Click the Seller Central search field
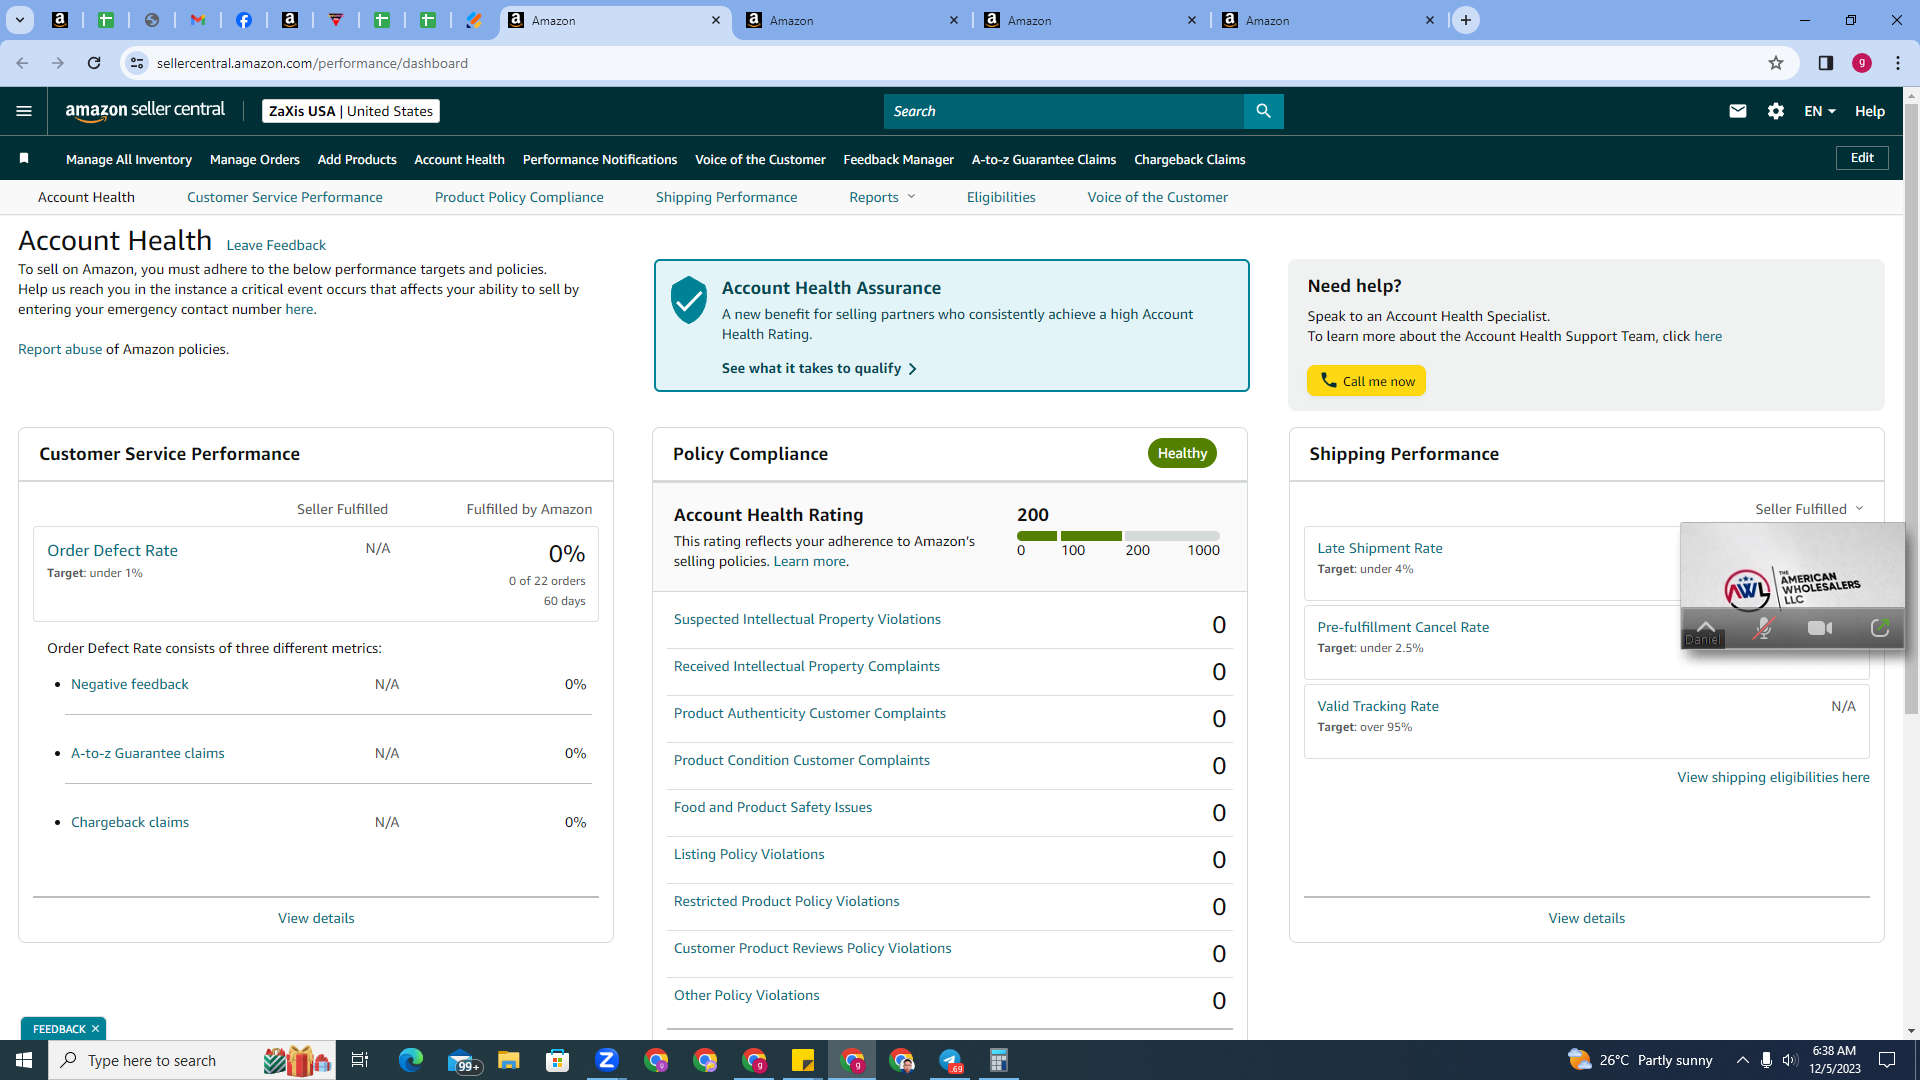Image resolution: width=1920 pixels, height=1080 pixels. click(1064, 111)
